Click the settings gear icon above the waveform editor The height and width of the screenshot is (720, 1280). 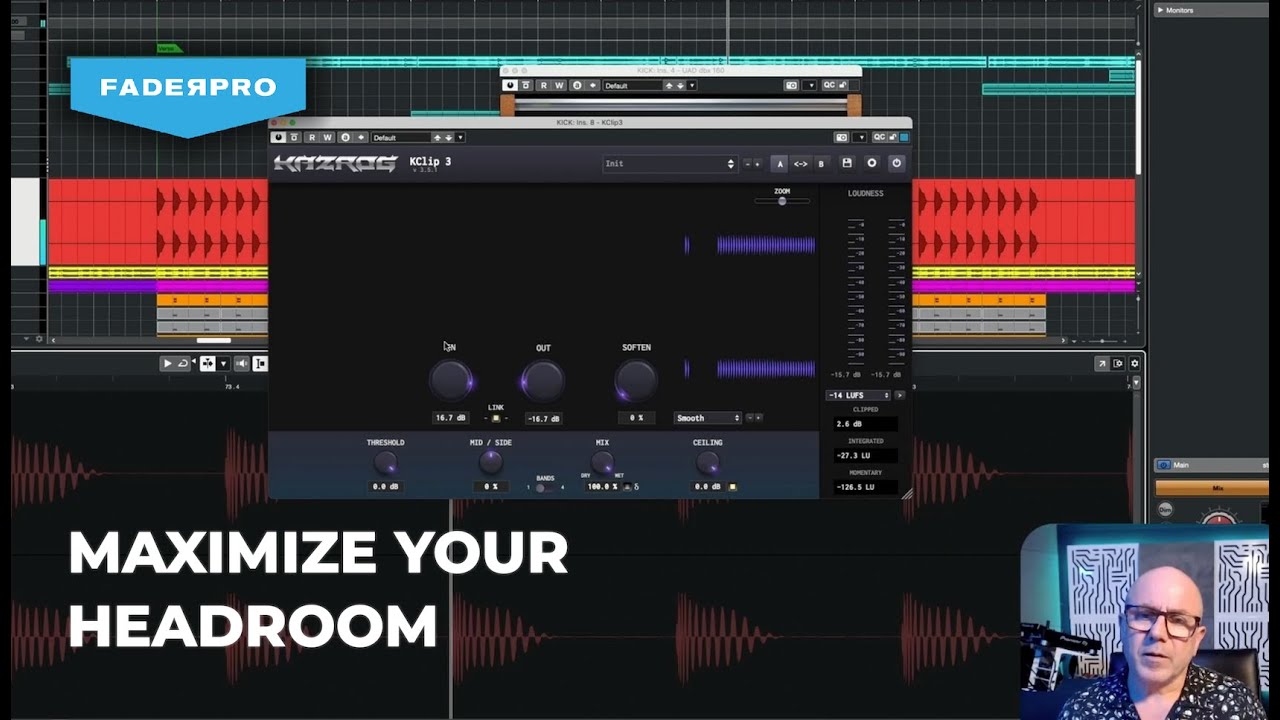(1134, 364)
